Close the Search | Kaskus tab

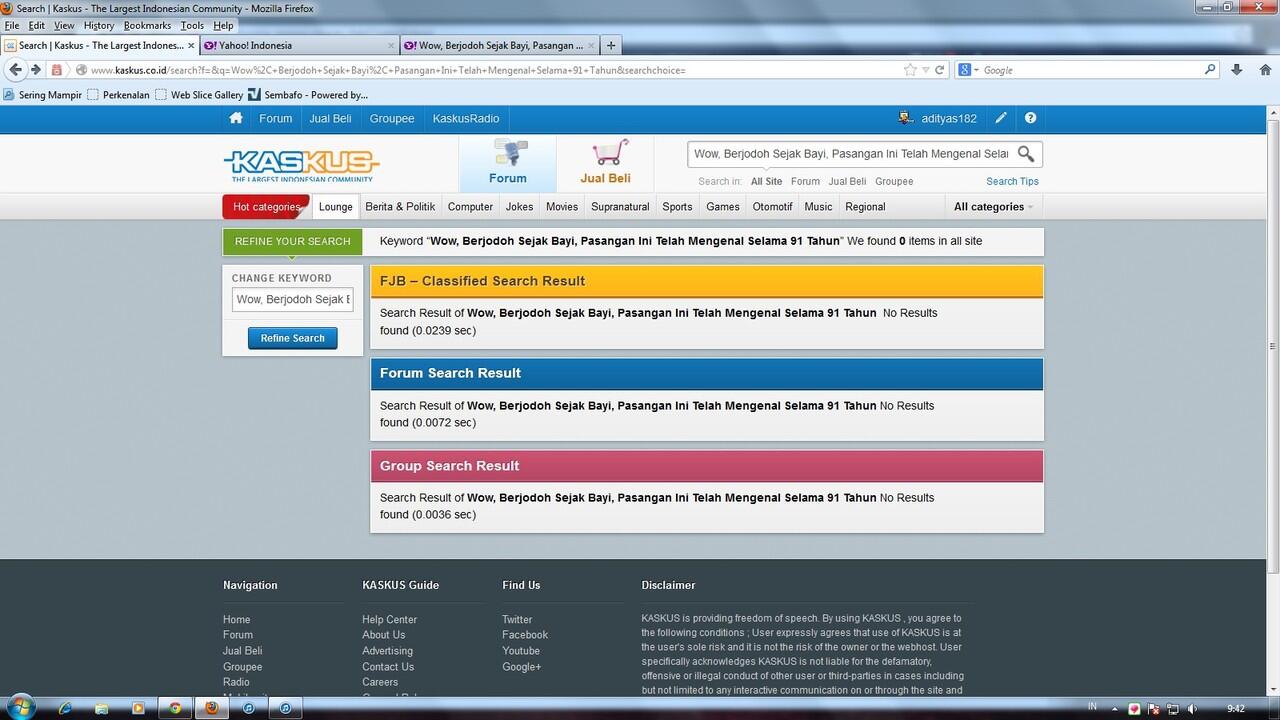pyautogui.click(x=191, y=45)
